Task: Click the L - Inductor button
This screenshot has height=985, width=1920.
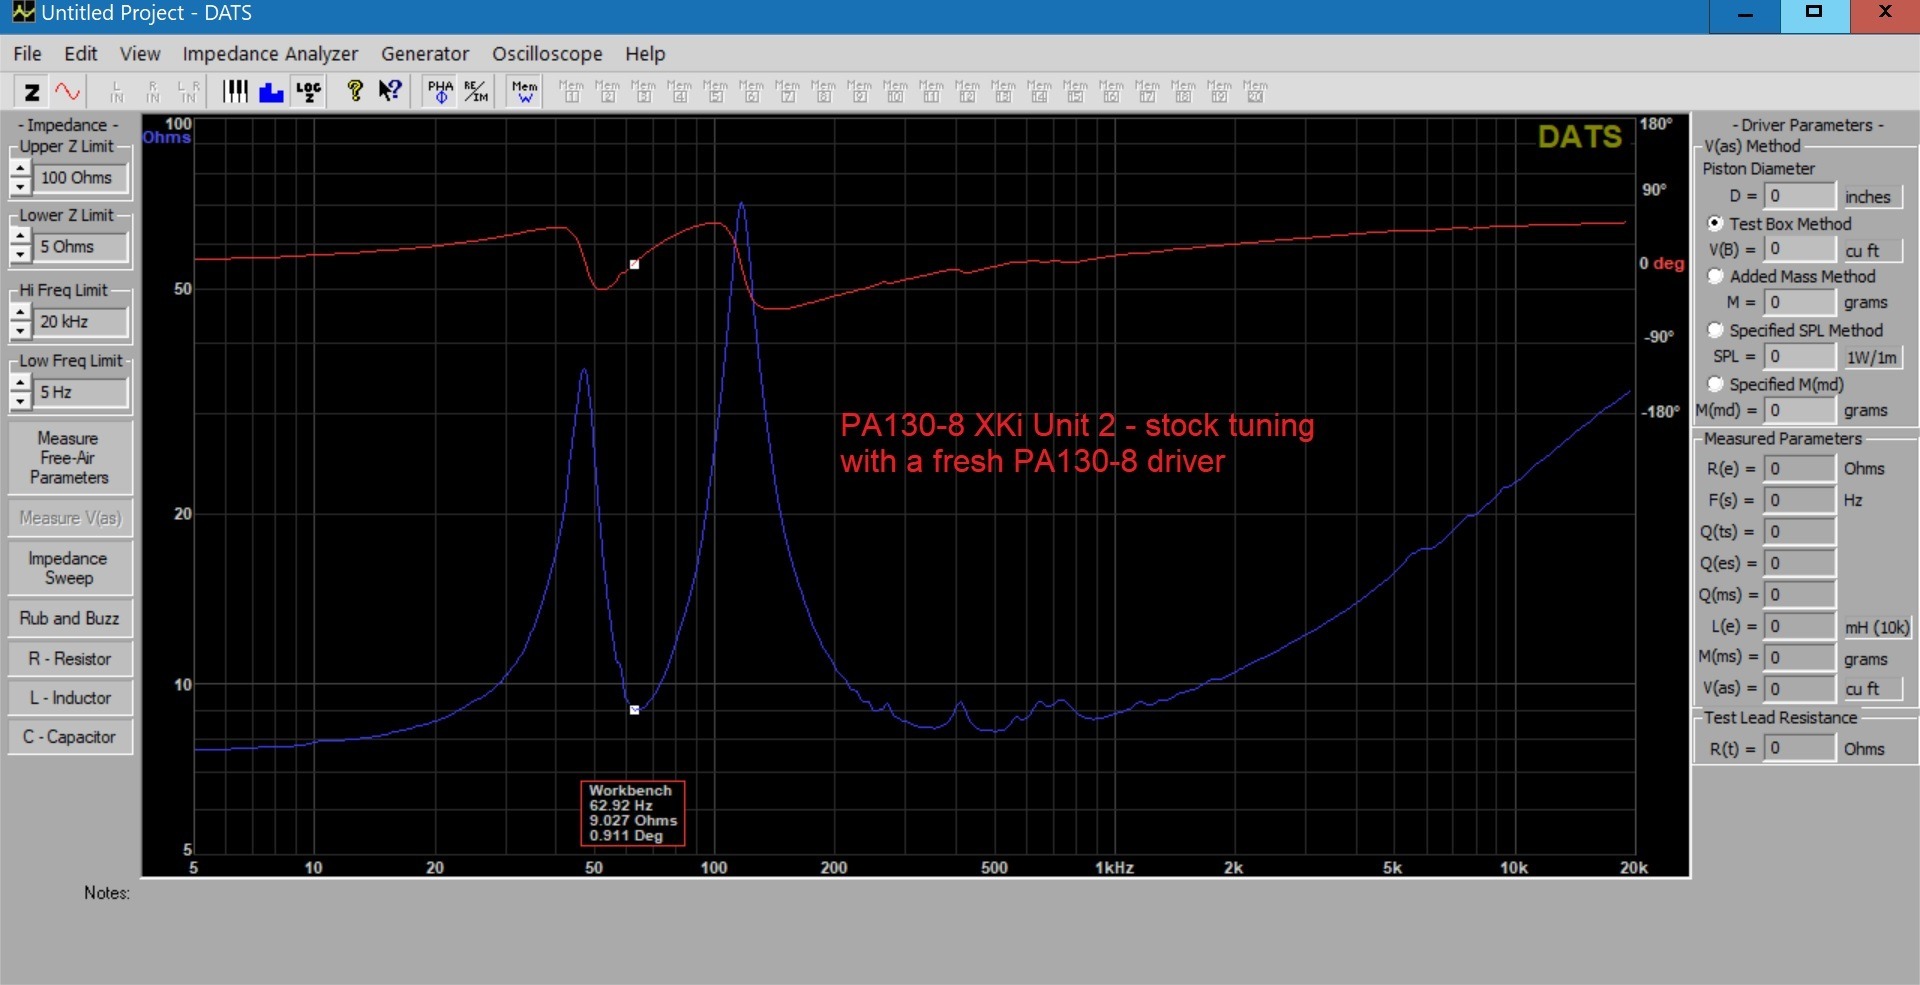Action: click(69, 698)
